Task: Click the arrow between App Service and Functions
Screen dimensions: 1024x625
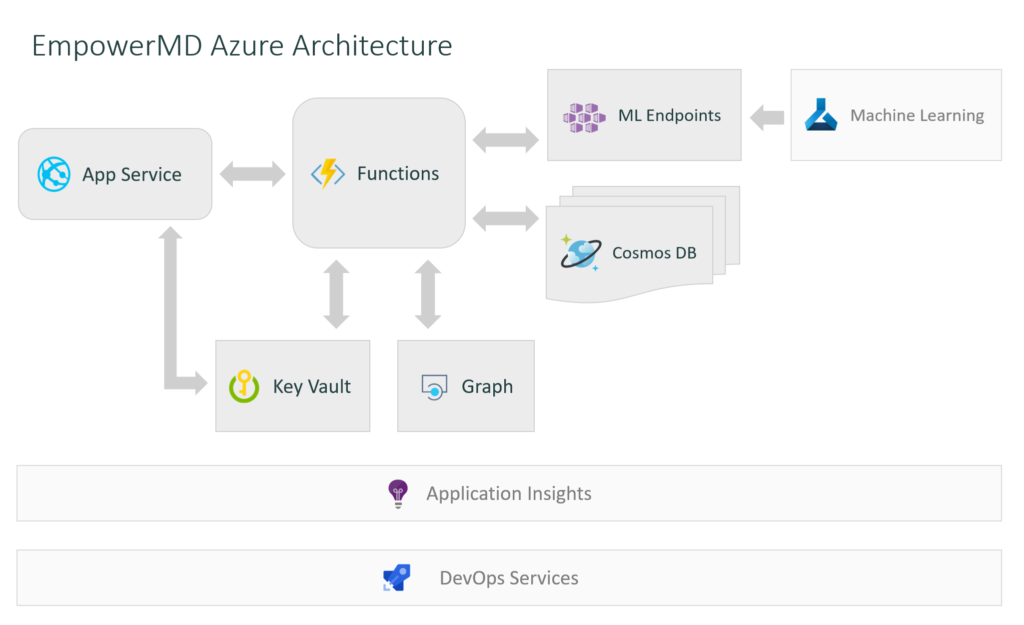Action: click(252, 173)
